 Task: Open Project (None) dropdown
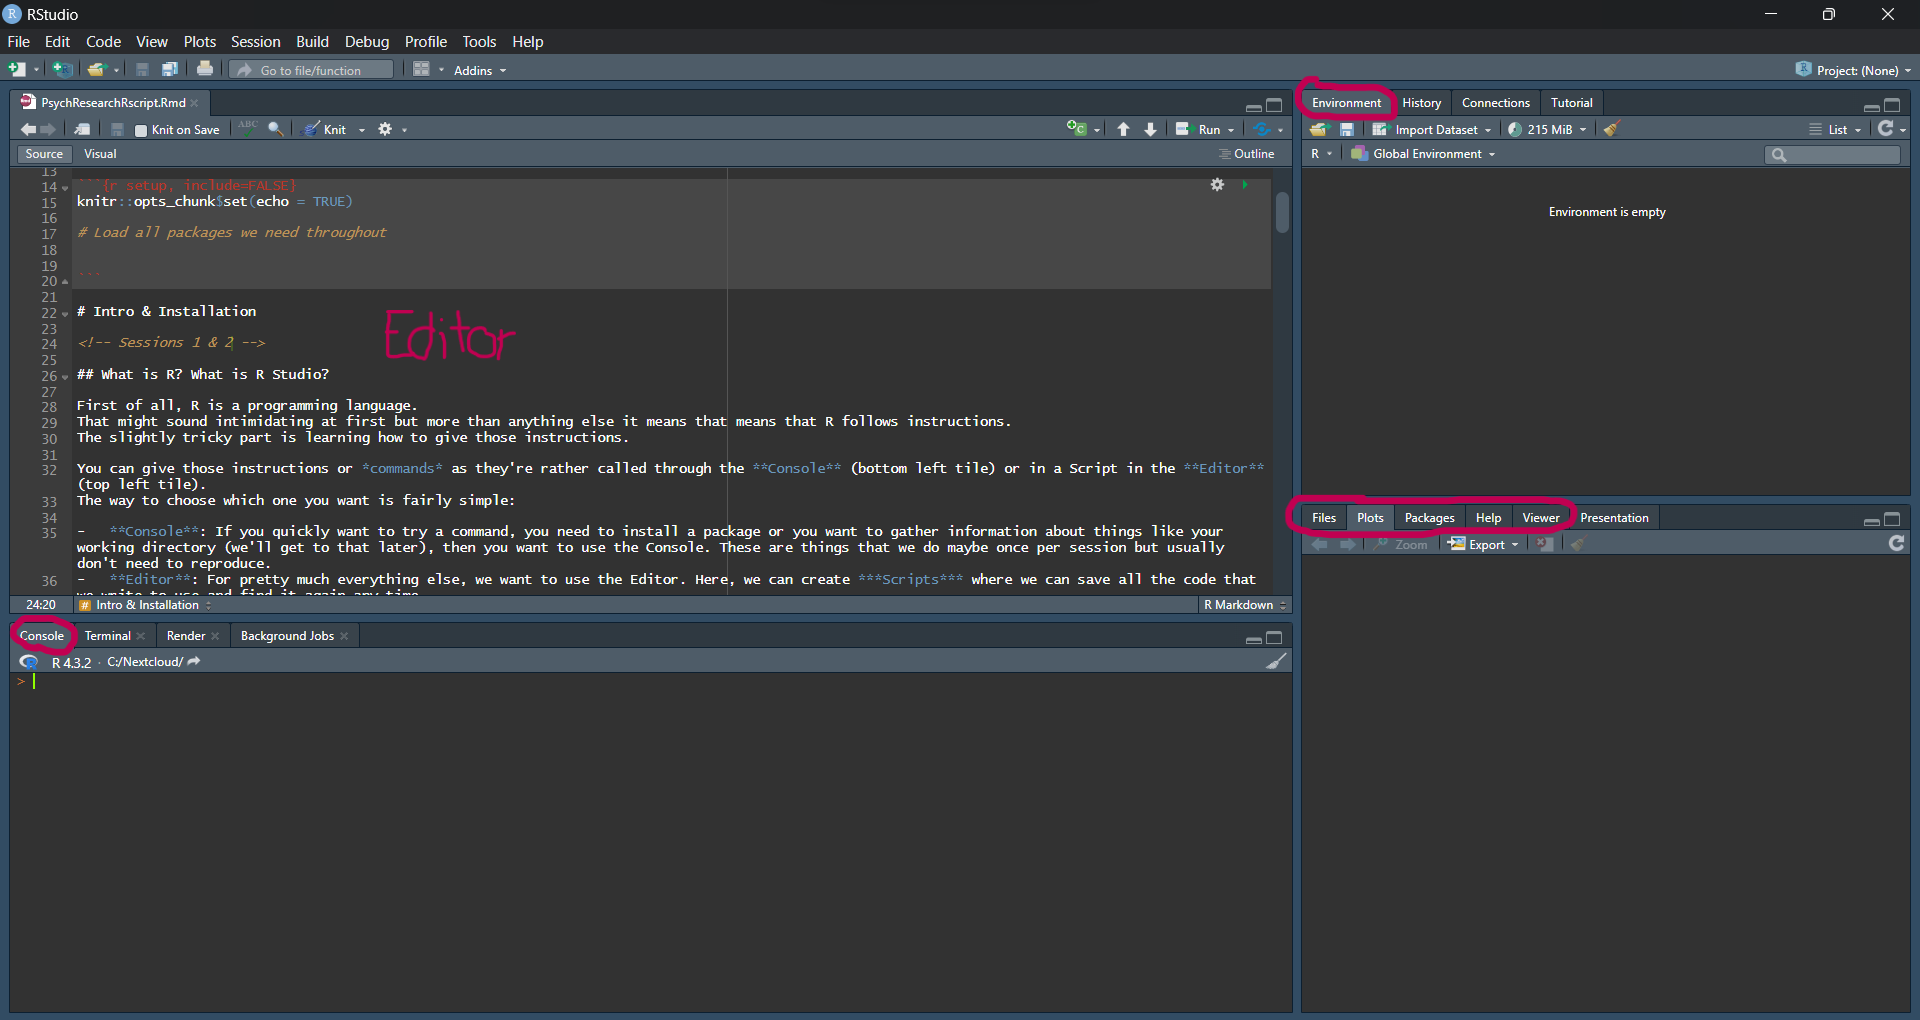tap(1853, 70)
